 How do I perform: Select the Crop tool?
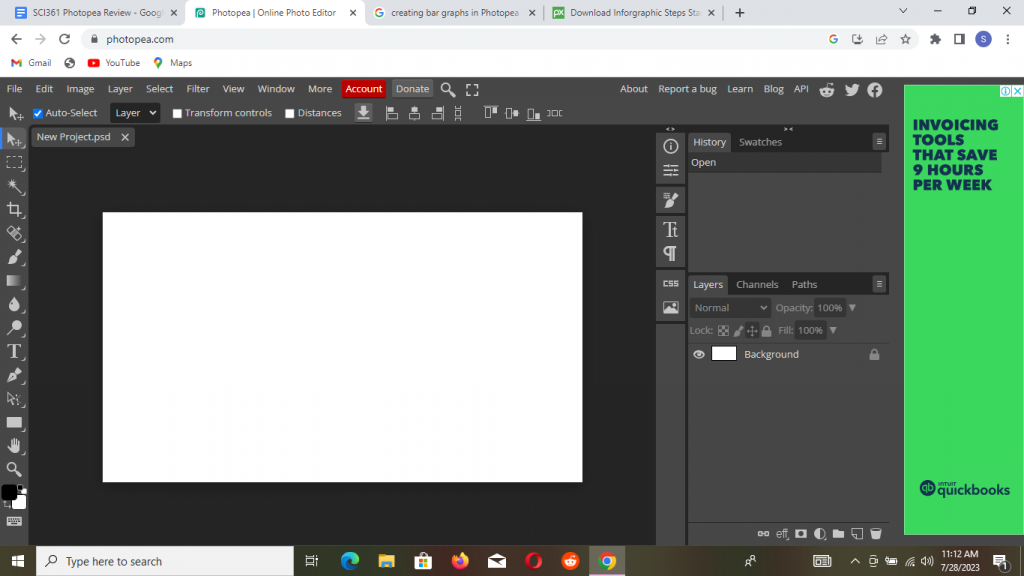tap(15, 210)
